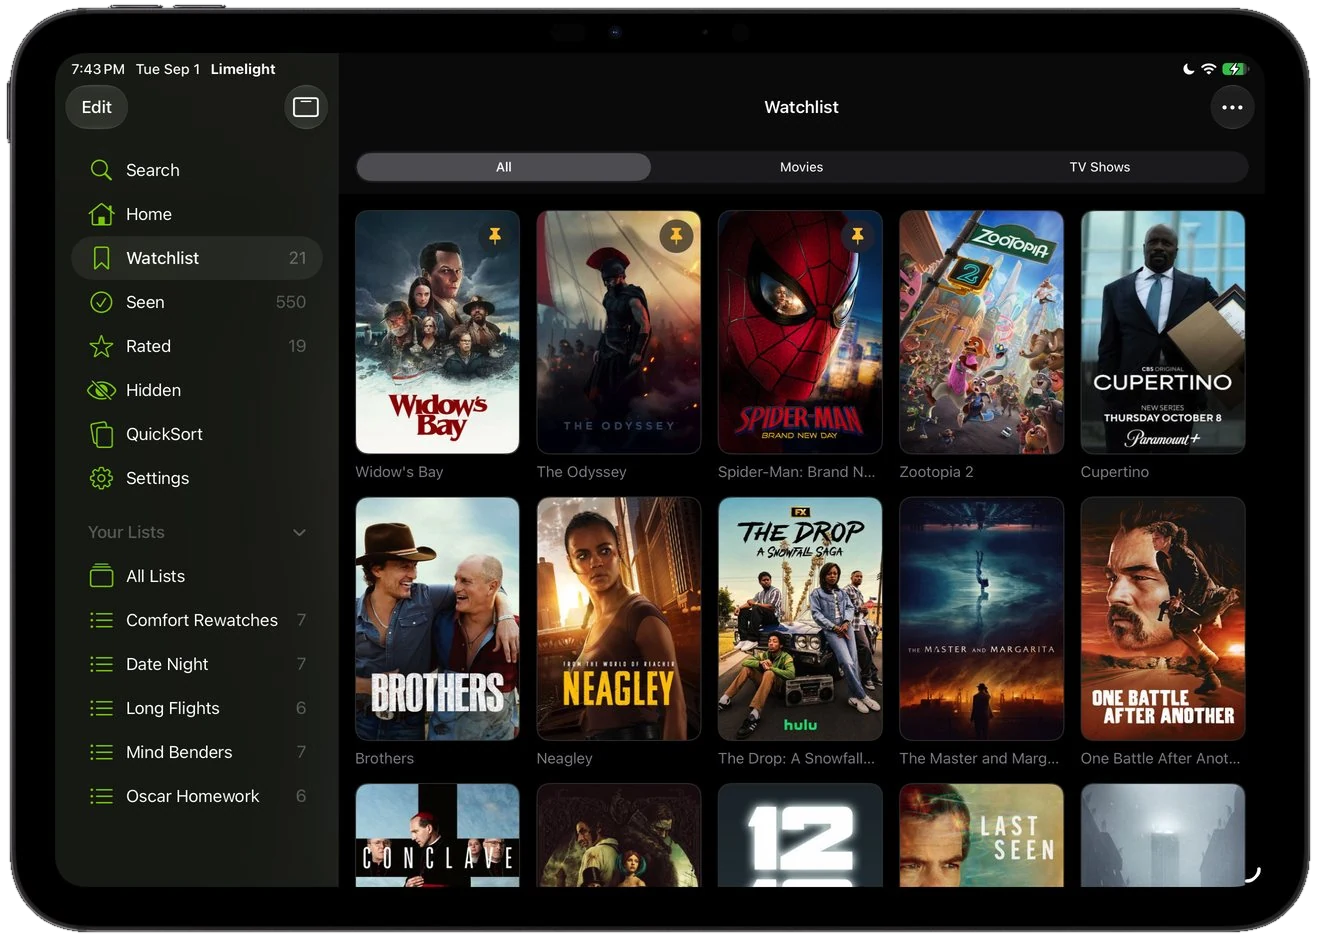1320x940 pixels.
Task: Open The Master and Margarita poster
Action: pyautogui.click(x=981, y=619)
